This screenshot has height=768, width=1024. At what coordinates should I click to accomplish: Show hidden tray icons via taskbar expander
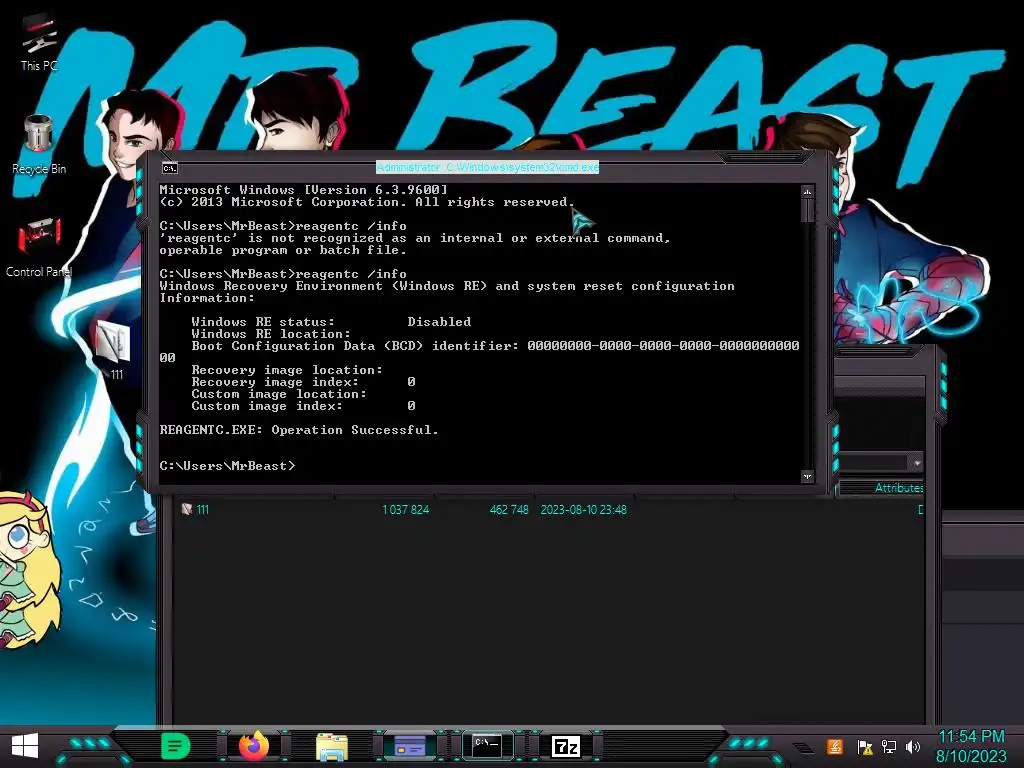[x=803, y=748]
